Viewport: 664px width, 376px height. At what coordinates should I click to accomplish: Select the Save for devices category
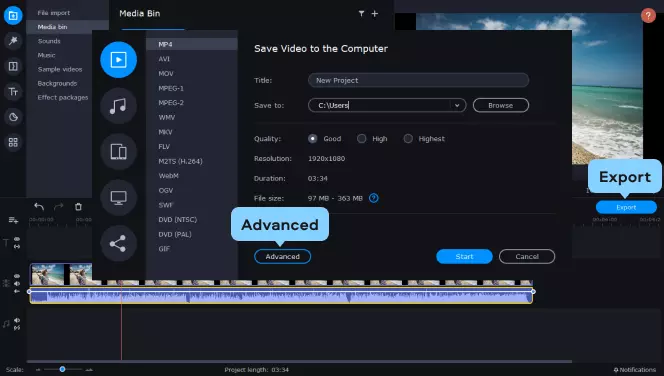click(119, 152)
